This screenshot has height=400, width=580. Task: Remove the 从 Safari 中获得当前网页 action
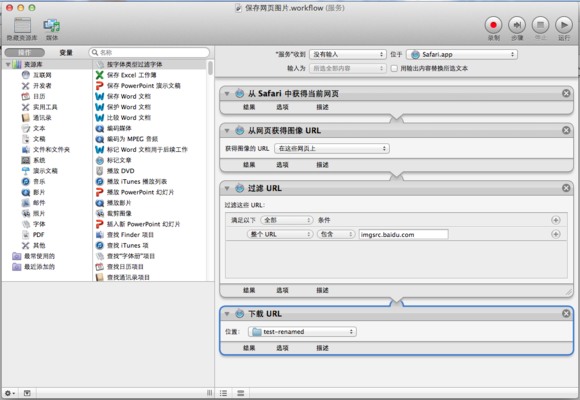click(566, 93)
